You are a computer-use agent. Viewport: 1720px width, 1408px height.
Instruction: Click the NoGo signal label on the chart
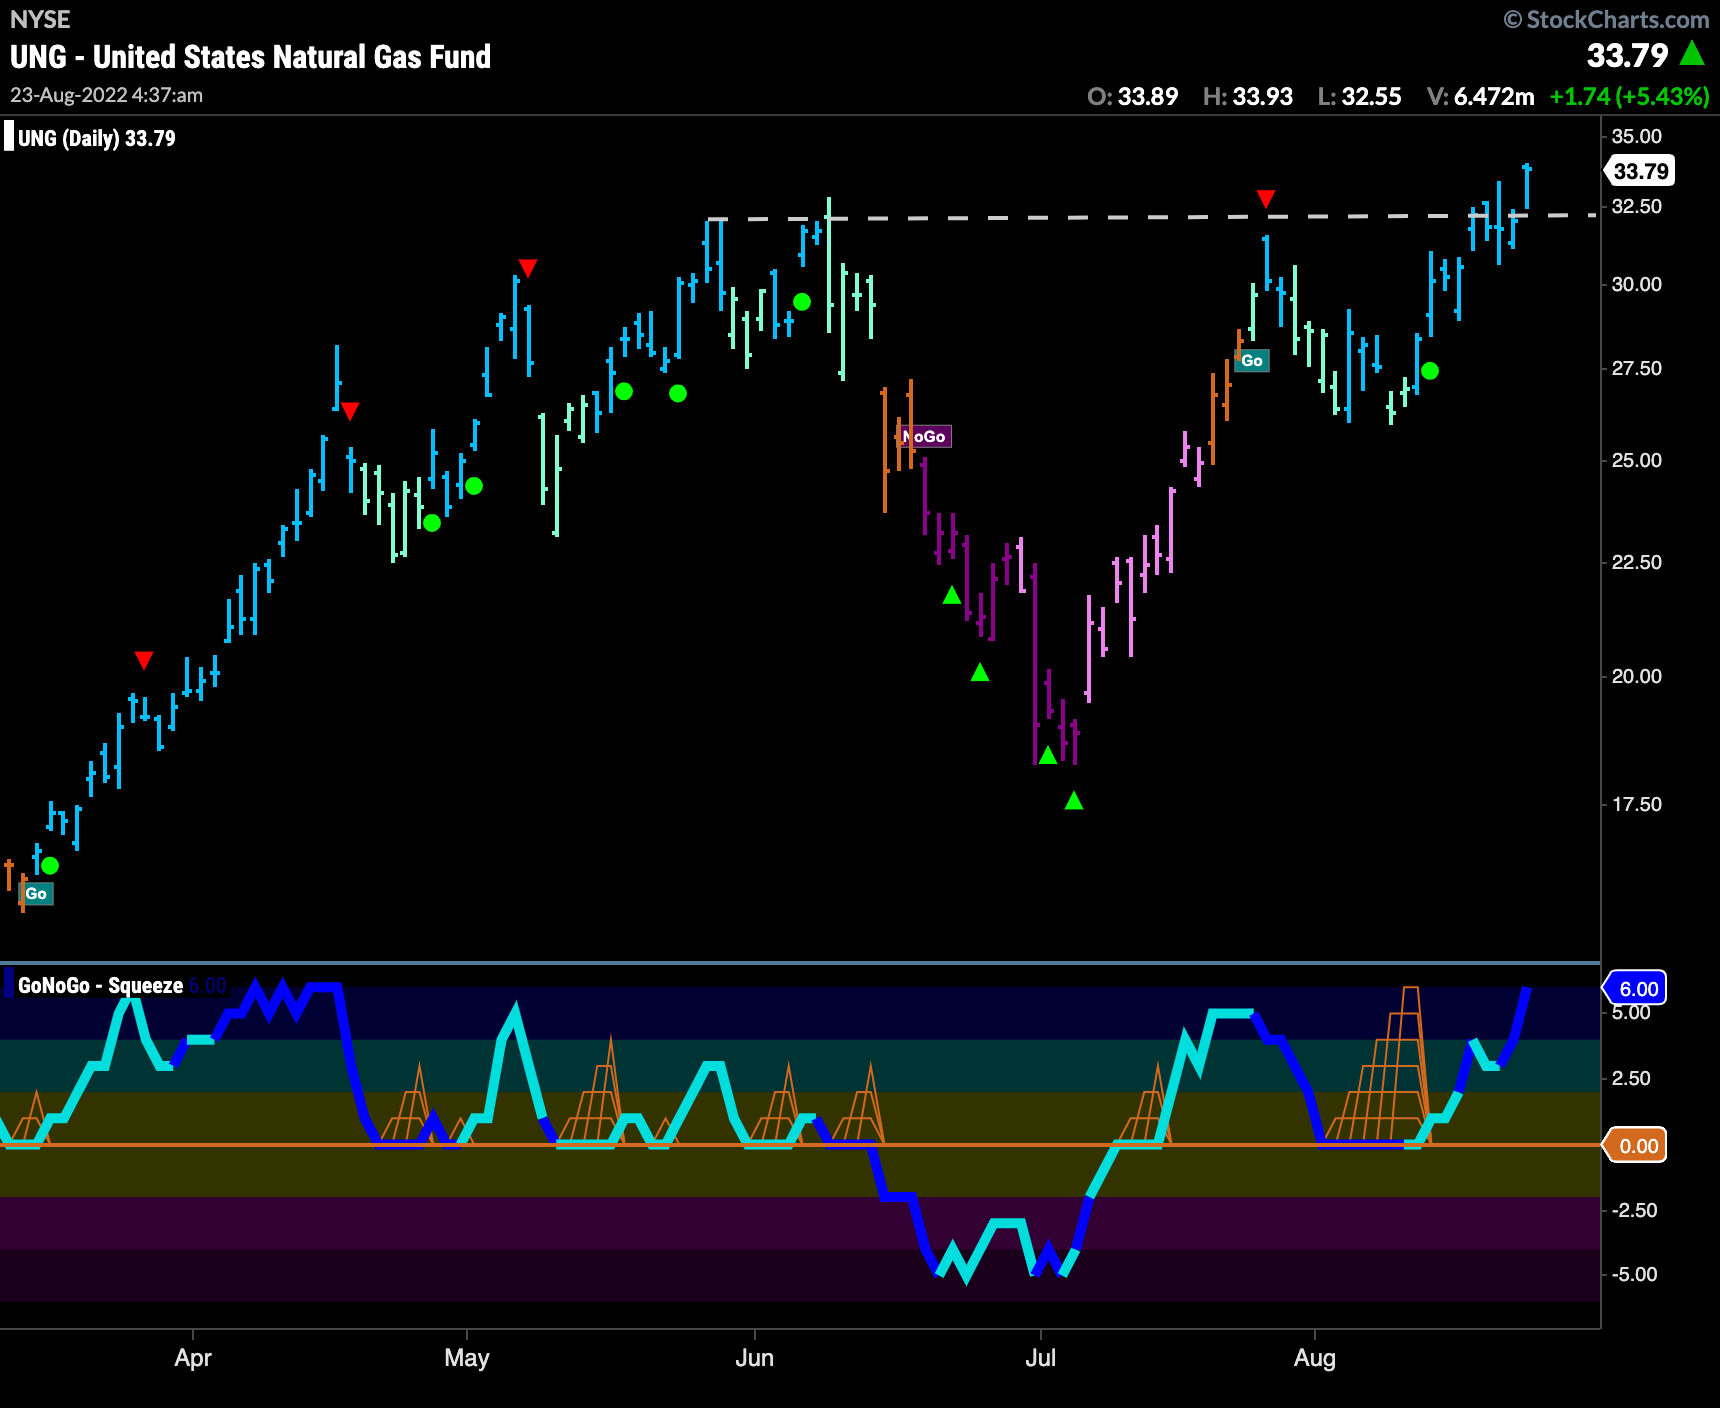click(925, 436)
